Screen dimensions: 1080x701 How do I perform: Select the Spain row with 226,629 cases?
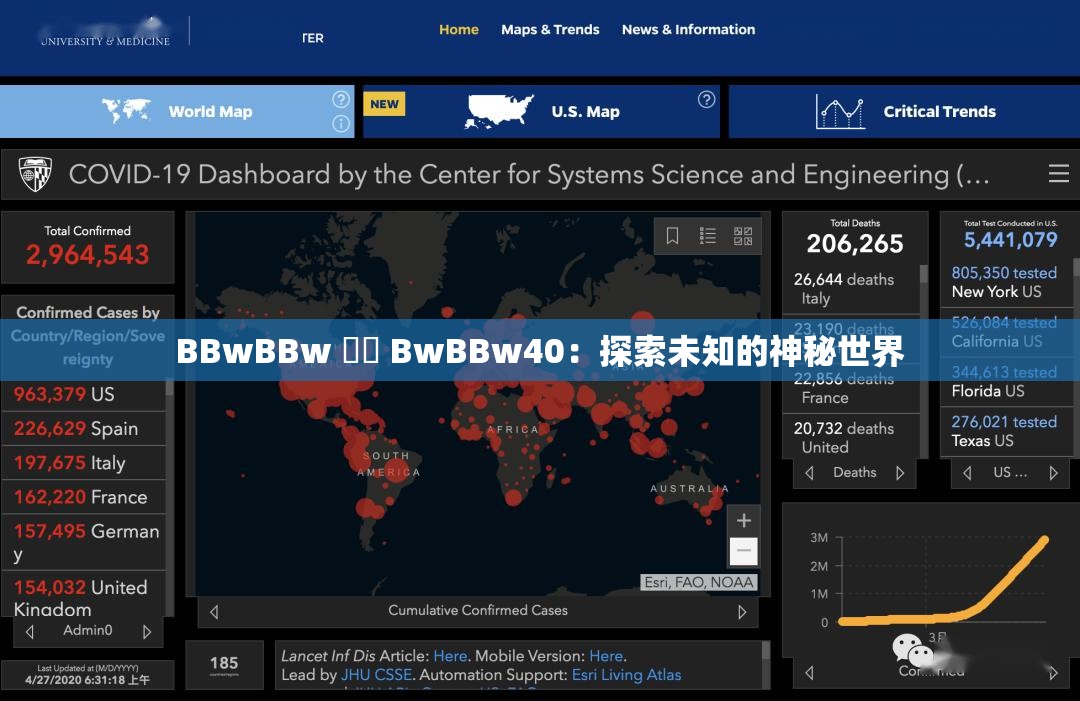click(83, 429)
